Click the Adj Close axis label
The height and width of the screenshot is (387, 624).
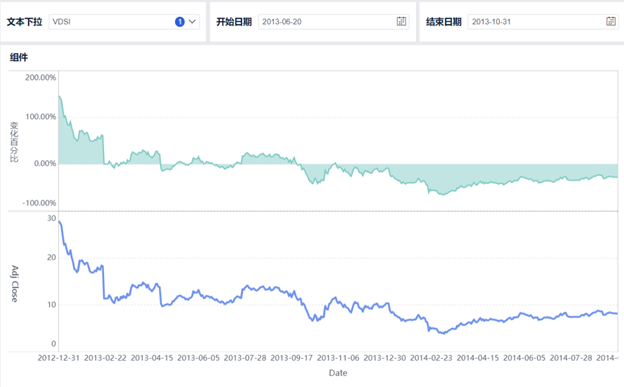[14, 283]
